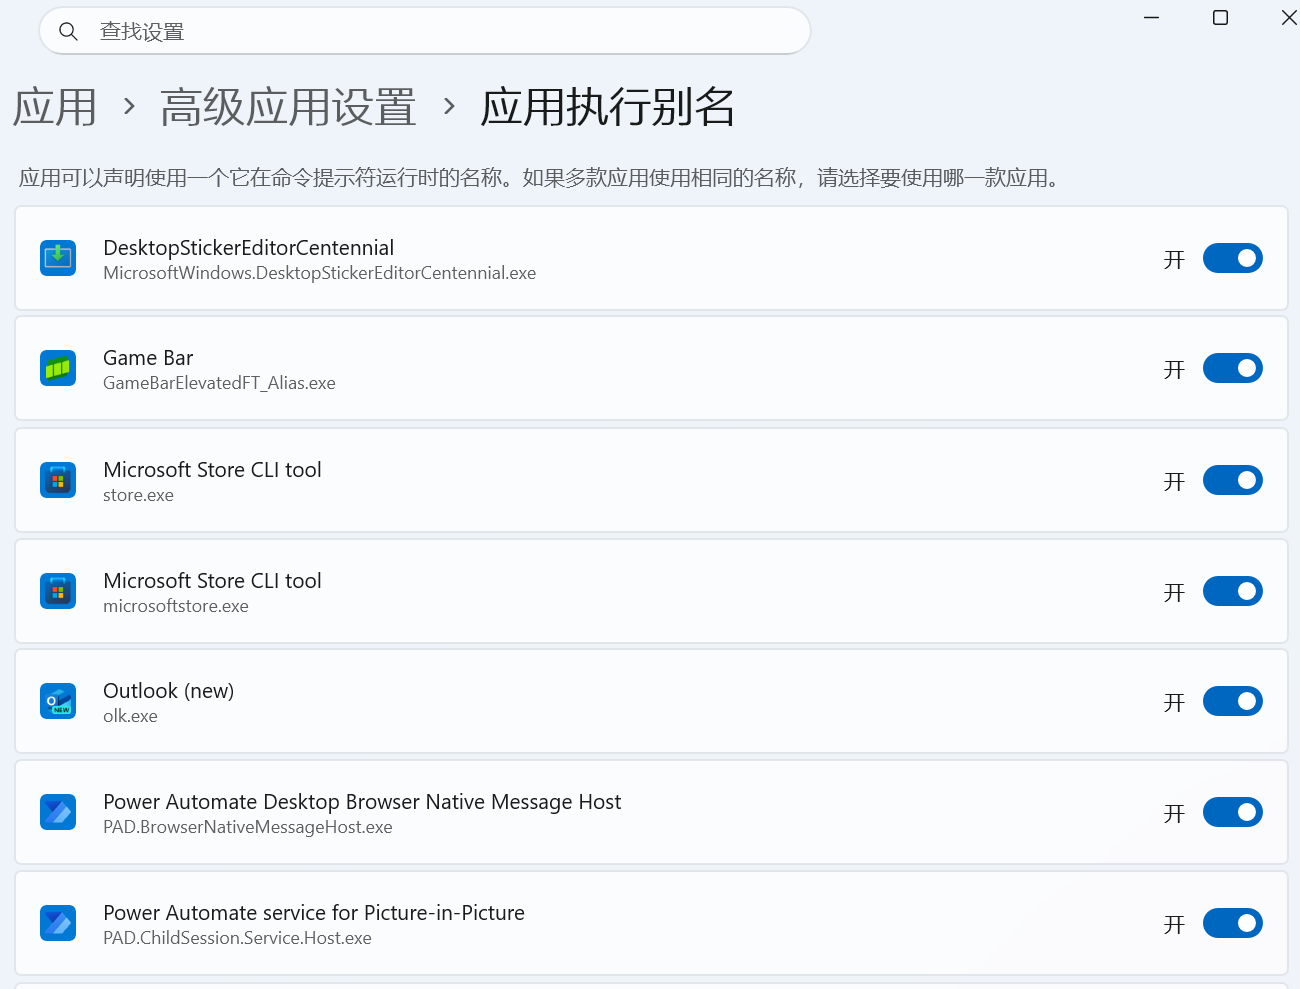Switch off the microsoftstore.exe alias
1300x989 pixels.
click(x=1232, y=591)
